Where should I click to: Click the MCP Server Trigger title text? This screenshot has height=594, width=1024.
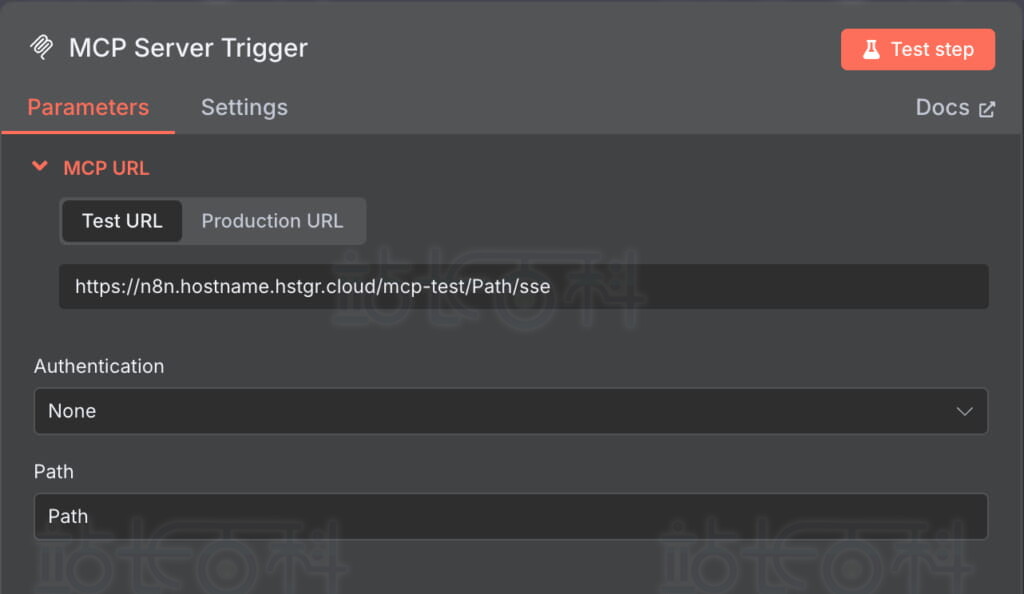(188, 48)
